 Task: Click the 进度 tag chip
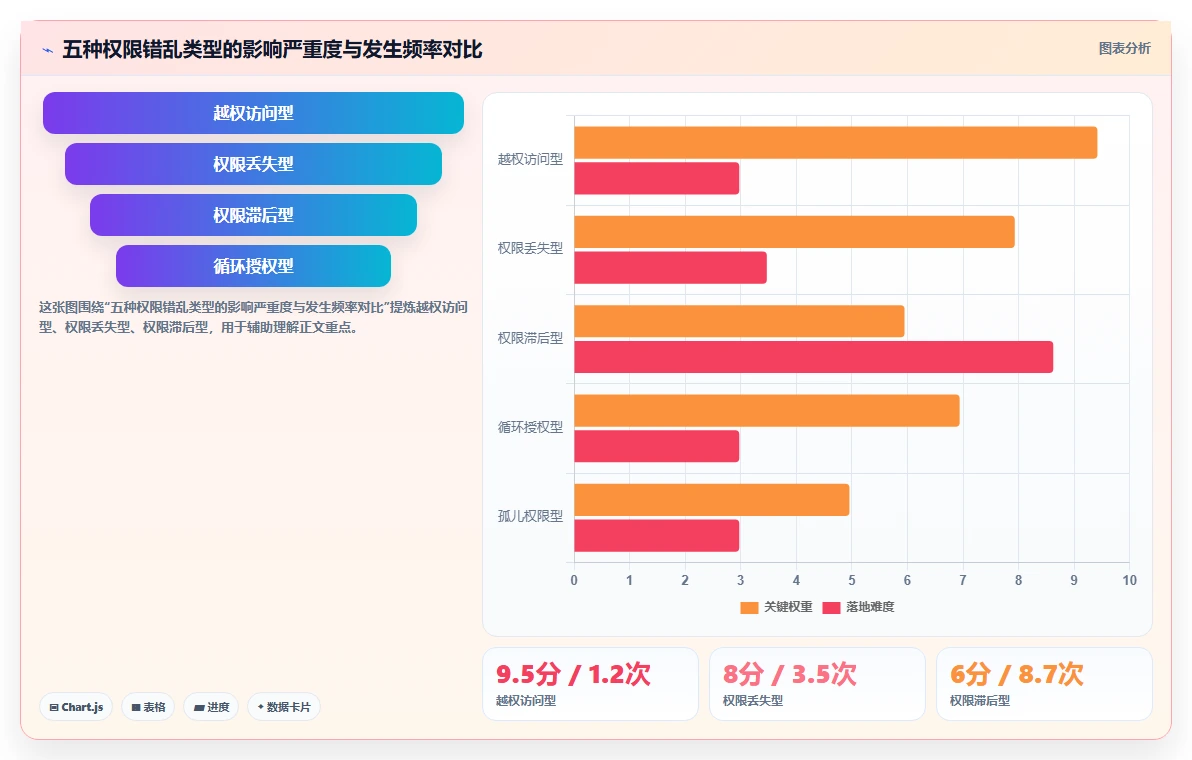tap(211, 707)
